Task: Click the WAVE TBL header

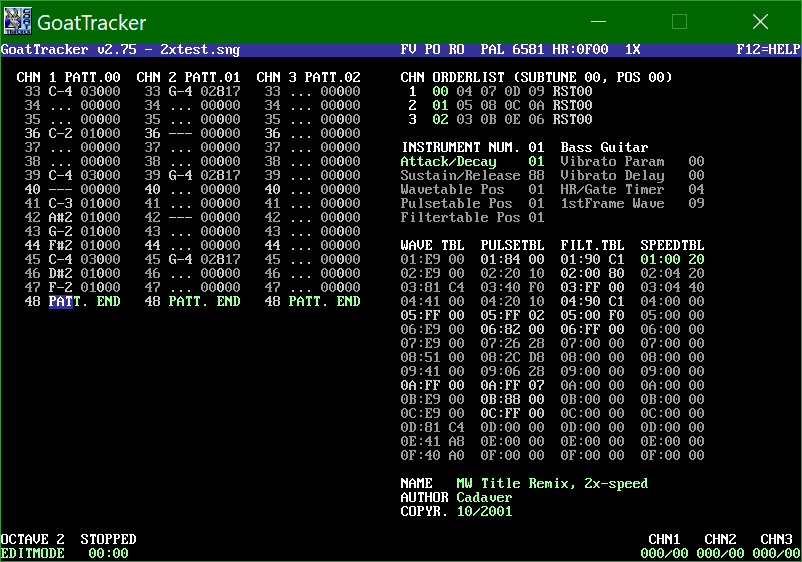Action: 432,243
